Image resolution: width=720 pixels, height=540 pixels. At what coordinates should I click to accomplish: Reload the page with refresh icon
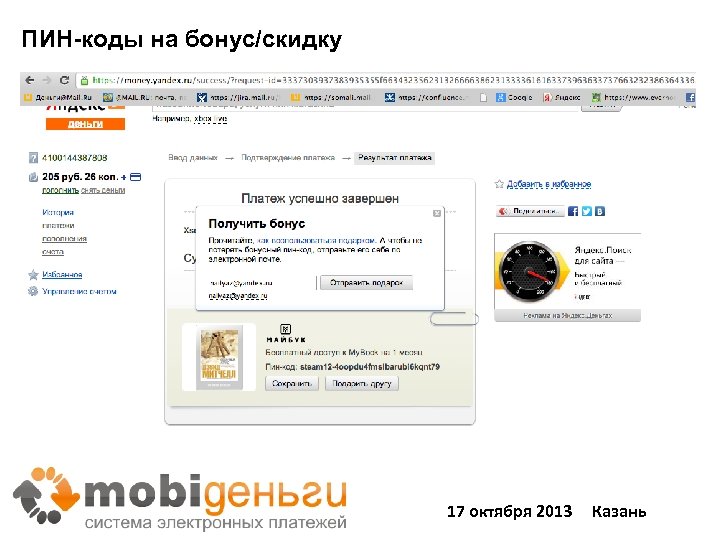click(x=64, y=80)
